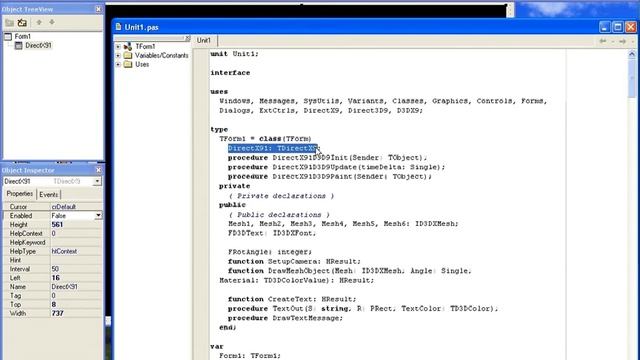Click the Unit1.pas document icon in title bar
Screen dimensions: 640x360
click(118, 27)
